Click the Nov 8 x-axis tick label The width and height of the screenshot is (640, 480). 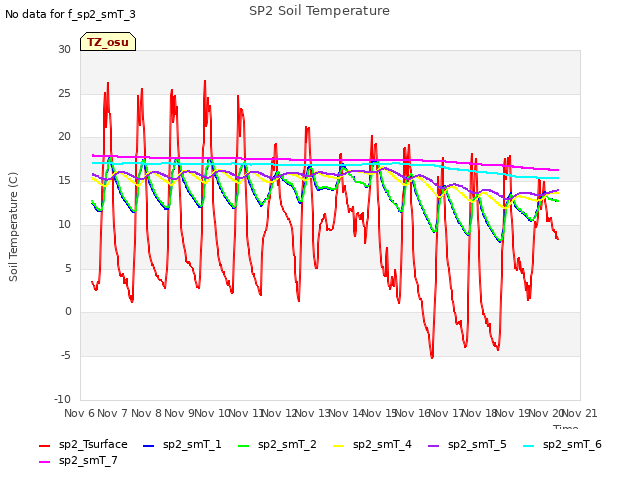146,413
